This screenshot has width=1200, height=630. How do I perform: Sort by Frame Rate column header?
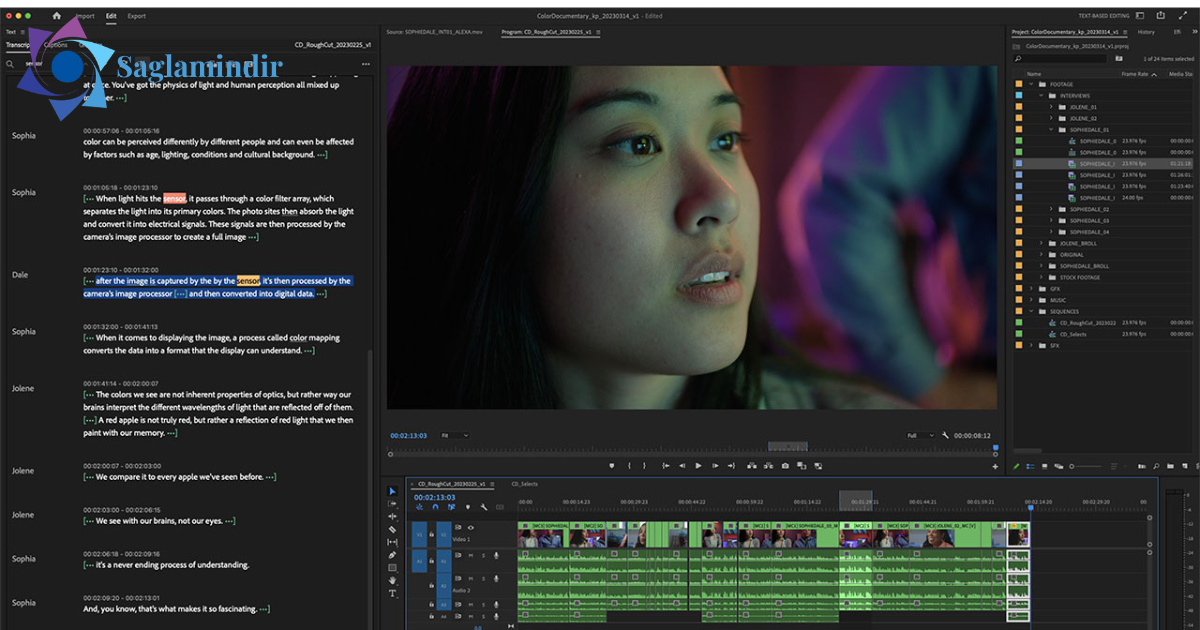(x=1135, y=74)
